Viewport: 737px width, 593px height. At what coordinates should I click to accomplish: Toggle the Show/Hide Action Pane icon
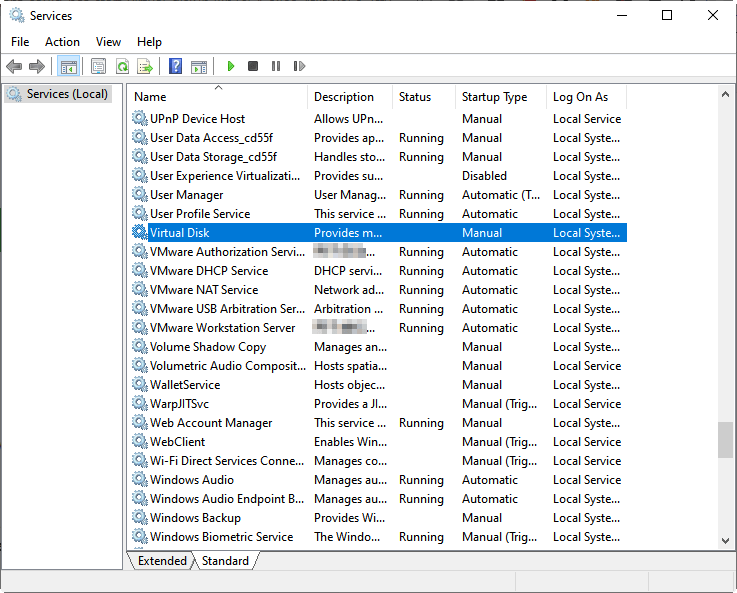199,67
